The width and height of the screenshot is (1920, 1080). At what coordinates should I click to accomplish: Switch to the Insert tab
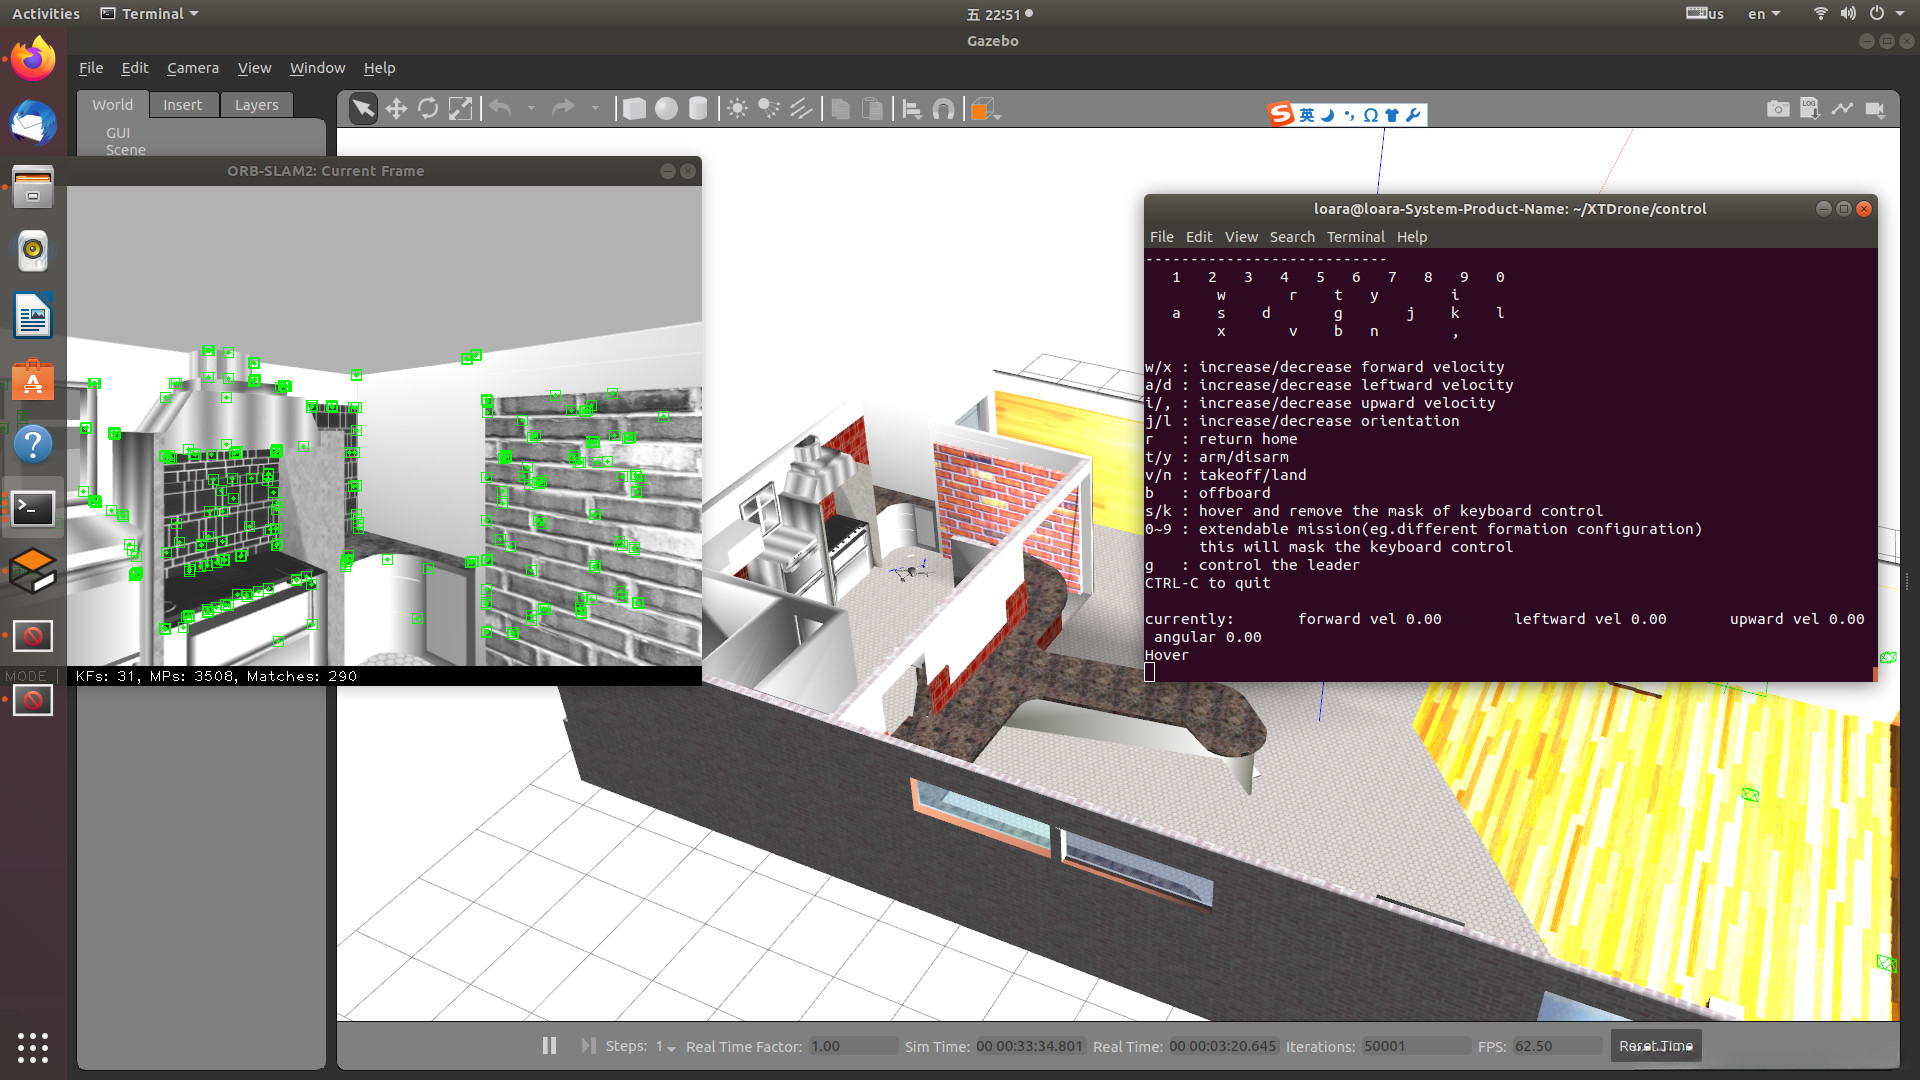point(182,105)
